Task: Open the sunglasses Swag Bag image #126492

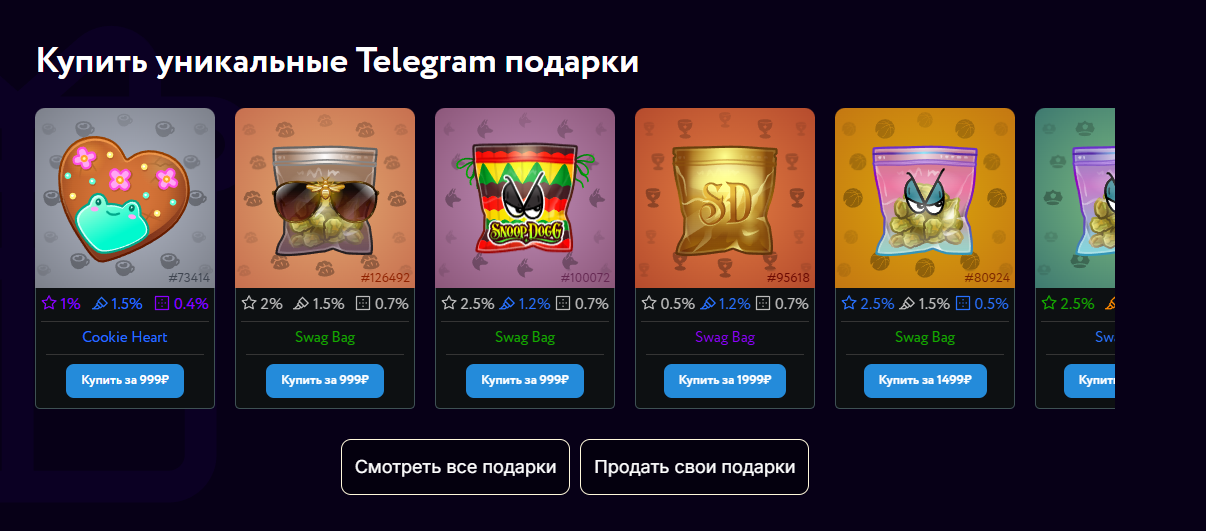Action: pyautogui.click(x=325, y=198)
